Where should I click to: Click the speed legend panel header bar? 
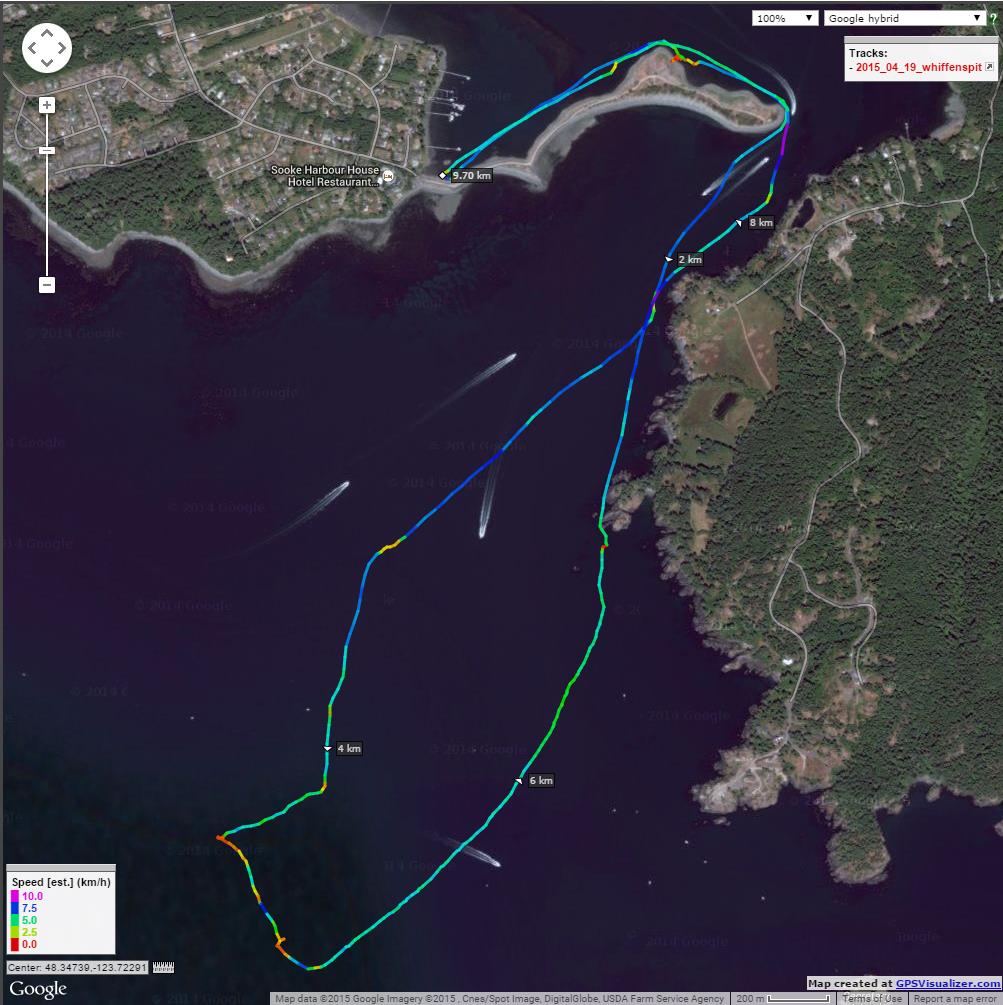tap(61, 868)
